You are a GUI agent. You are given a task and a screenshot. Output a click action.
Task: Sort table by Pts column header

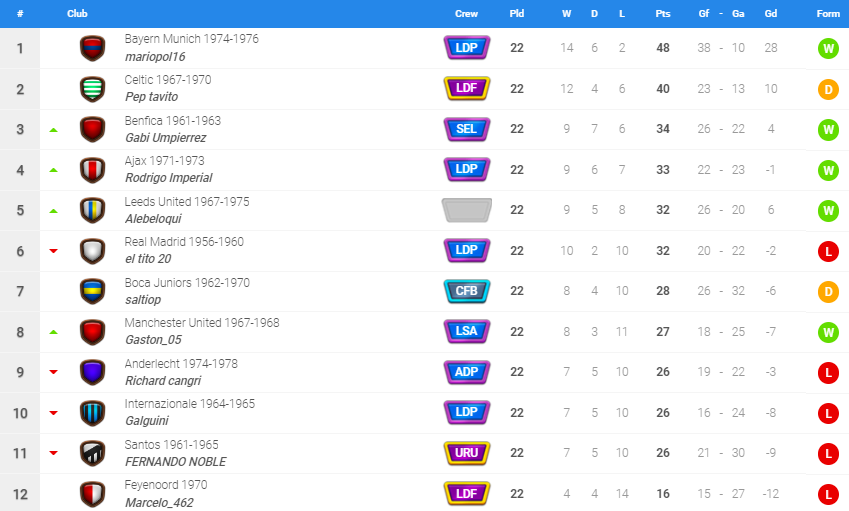tap(663, 14)
